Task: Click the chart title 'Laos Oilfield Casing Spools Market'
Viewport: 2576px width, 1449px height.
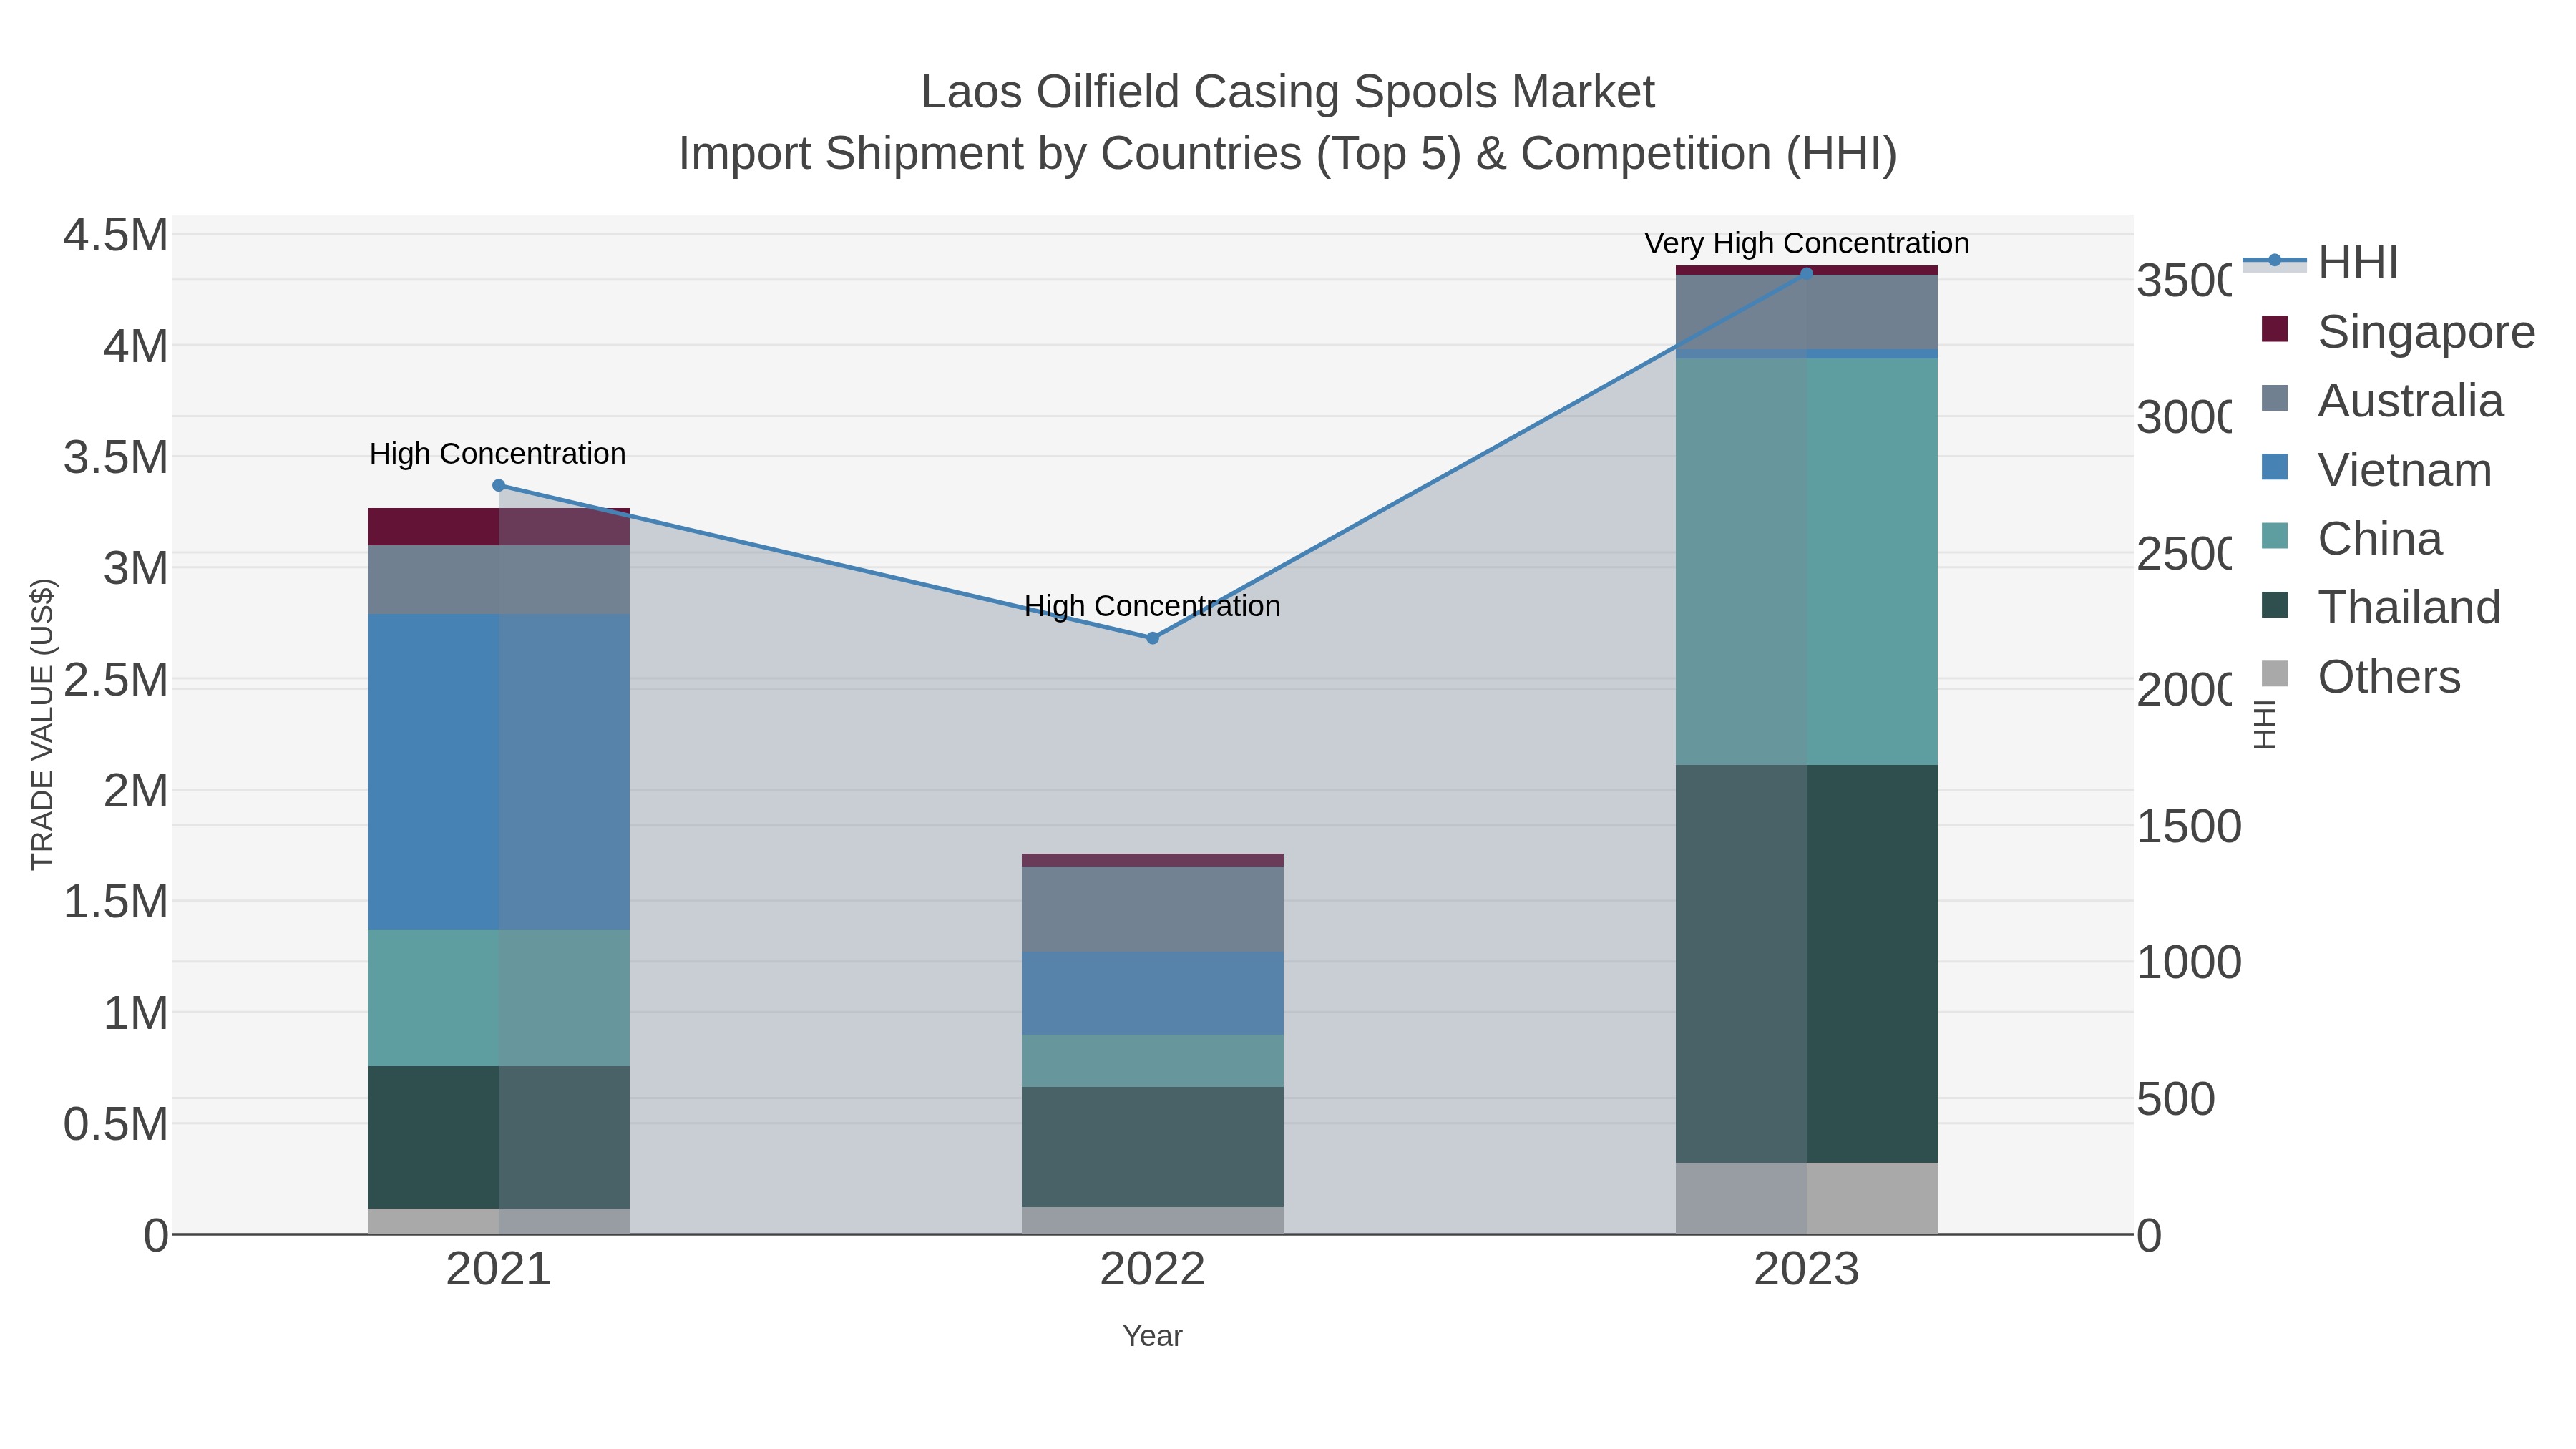Action: tap(1288, 92)
